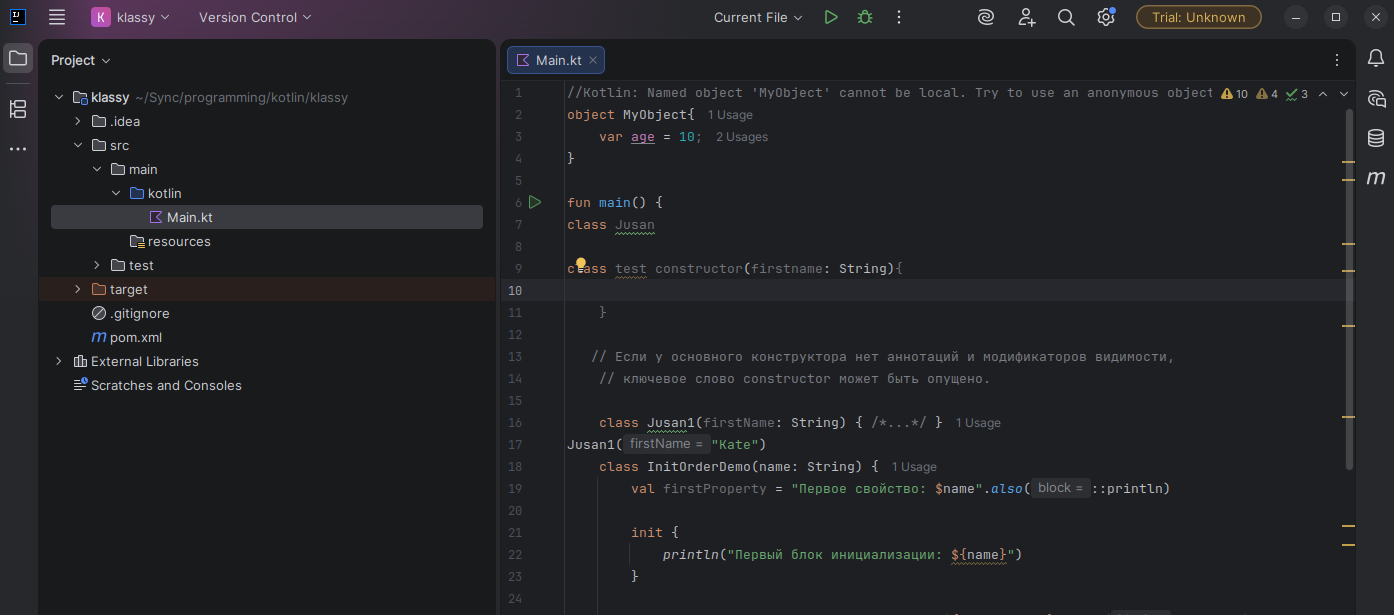Select the pom.xml file
Screen dimensions: 1394x615
coord(126,337)
